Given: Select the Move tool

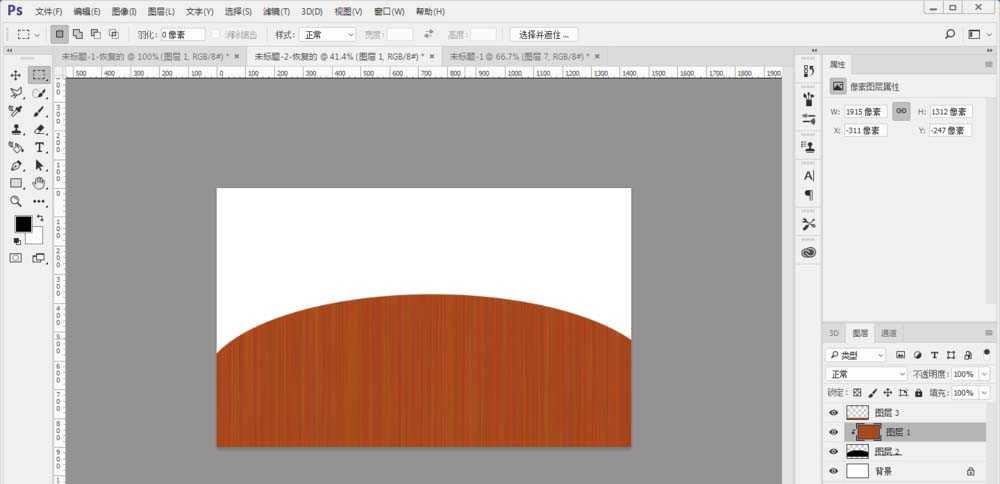Looking at the screenshot, I should click(16, 75).
